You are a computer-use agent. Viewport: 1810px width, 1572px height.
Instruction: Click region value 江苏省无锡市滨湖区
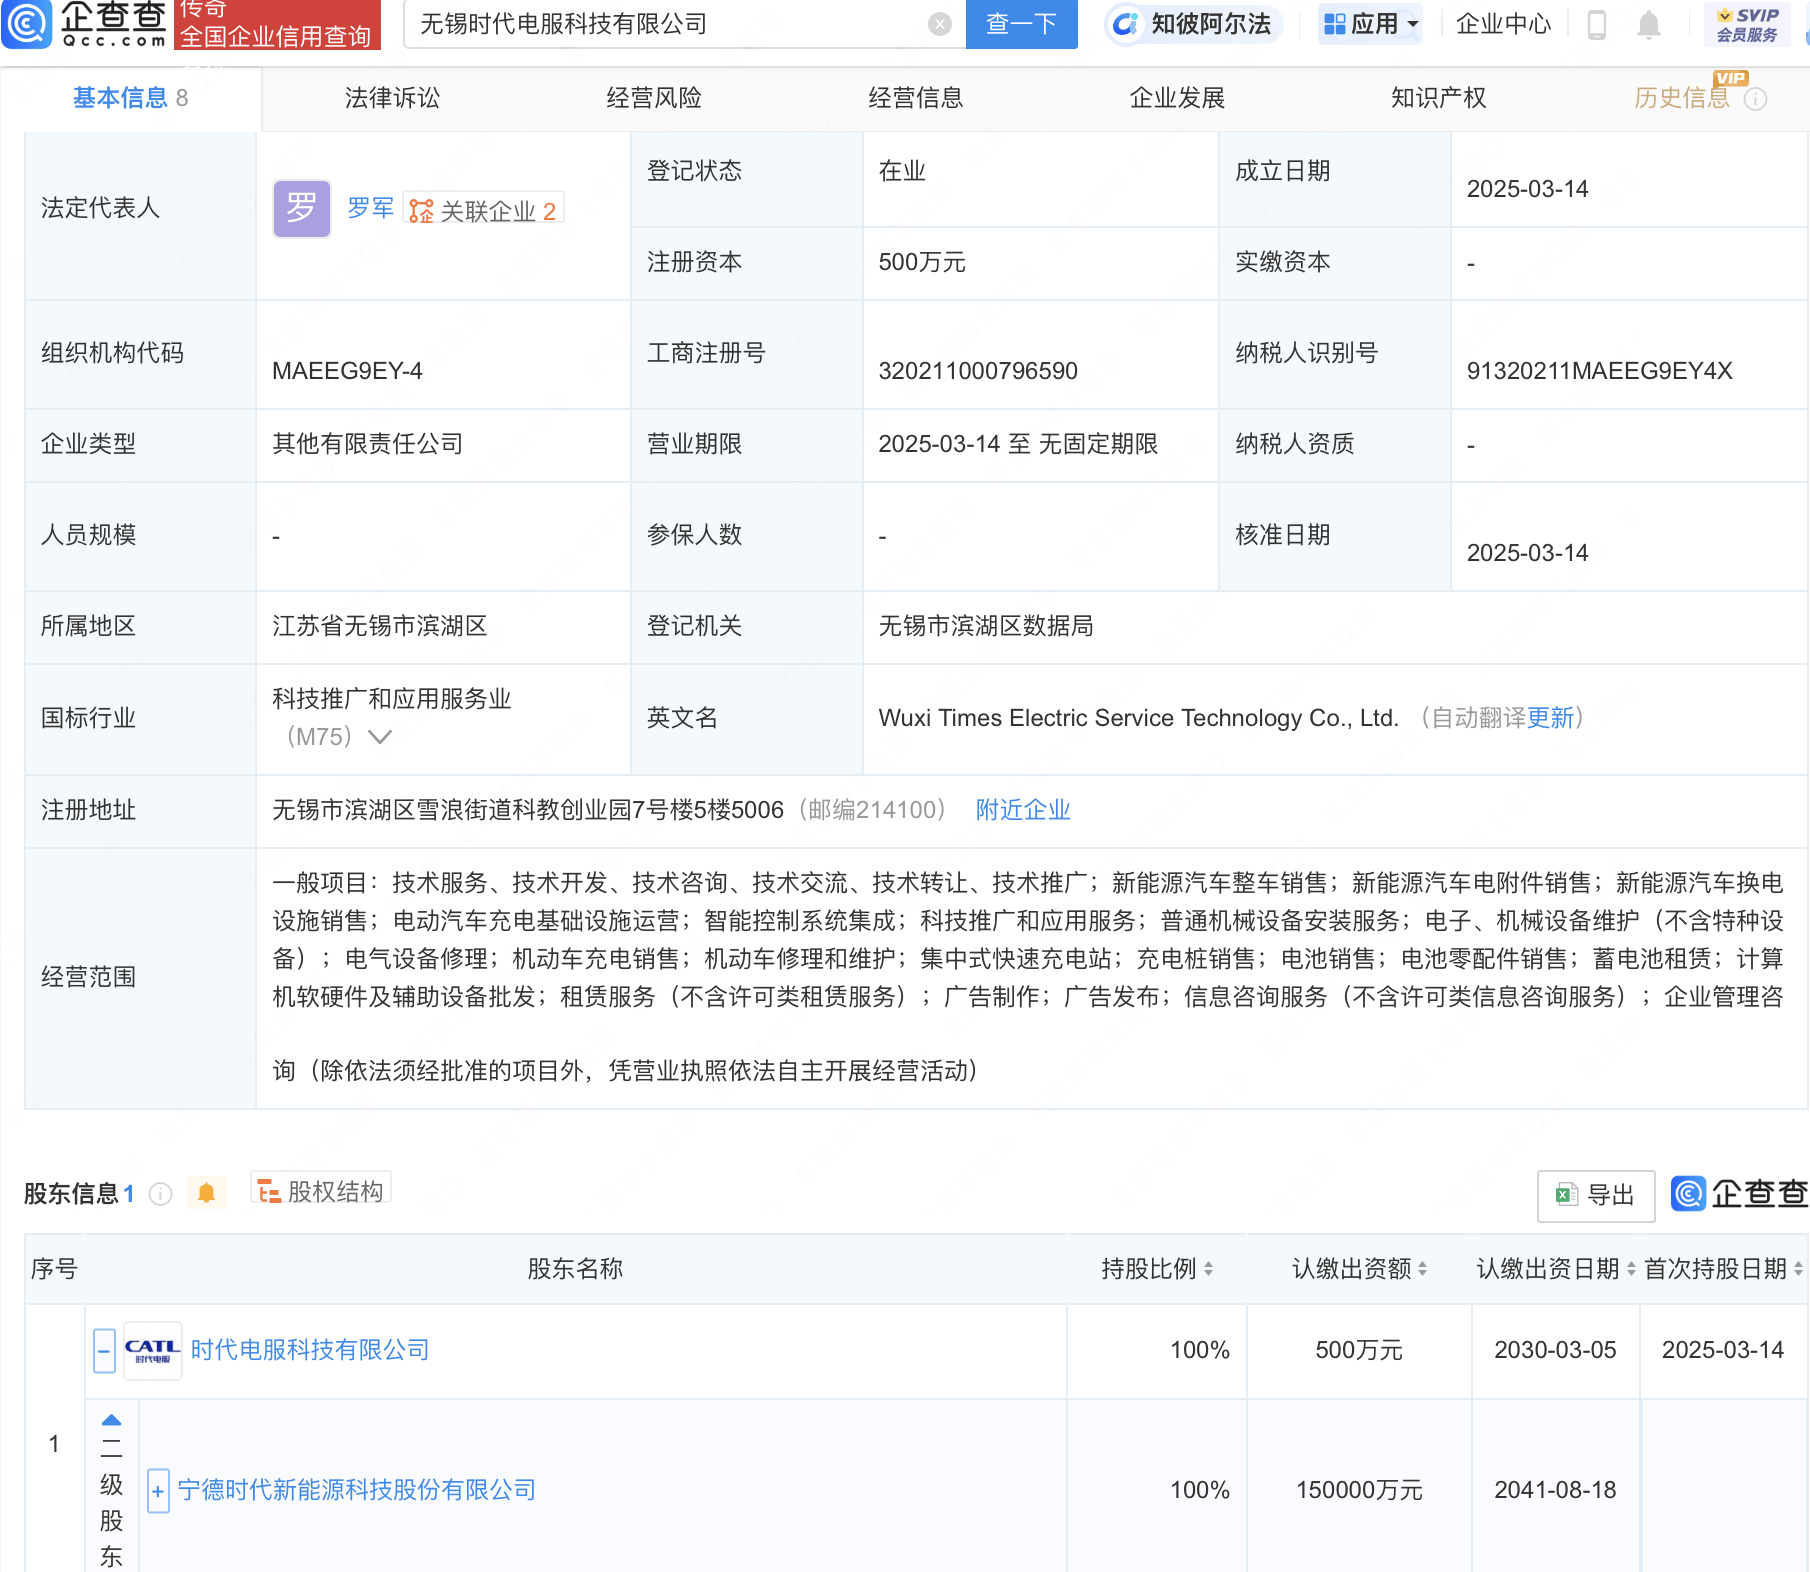(380, 626)
